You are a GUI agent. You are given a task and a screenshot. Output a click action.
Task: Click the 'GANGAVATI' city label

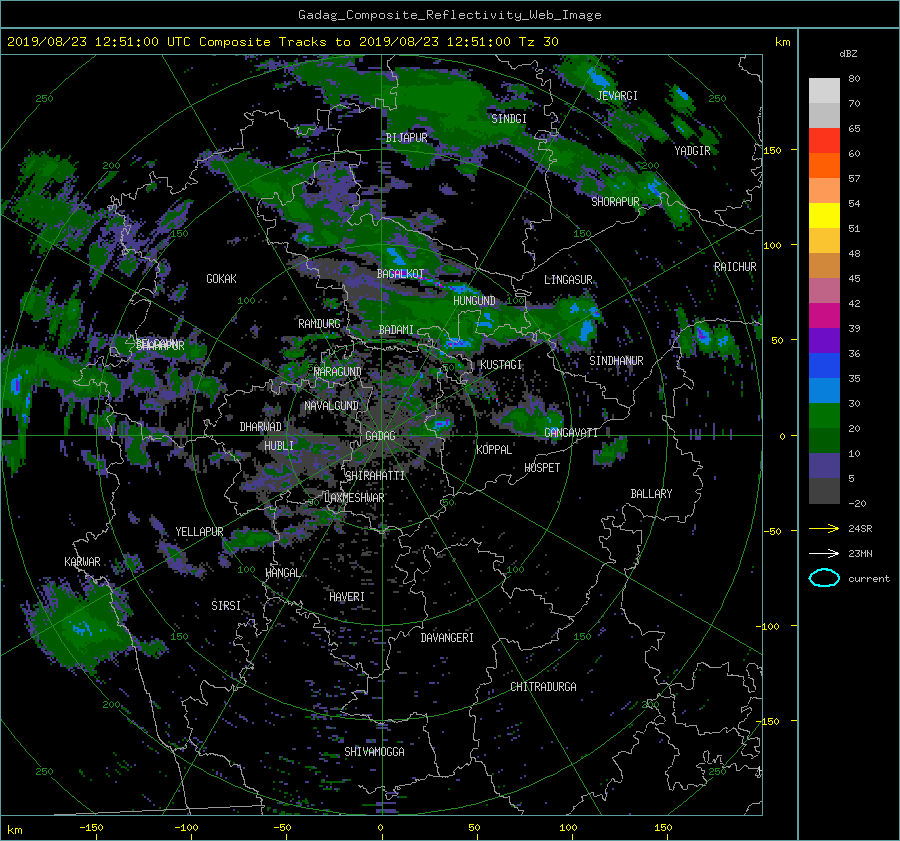coord(571,433)
